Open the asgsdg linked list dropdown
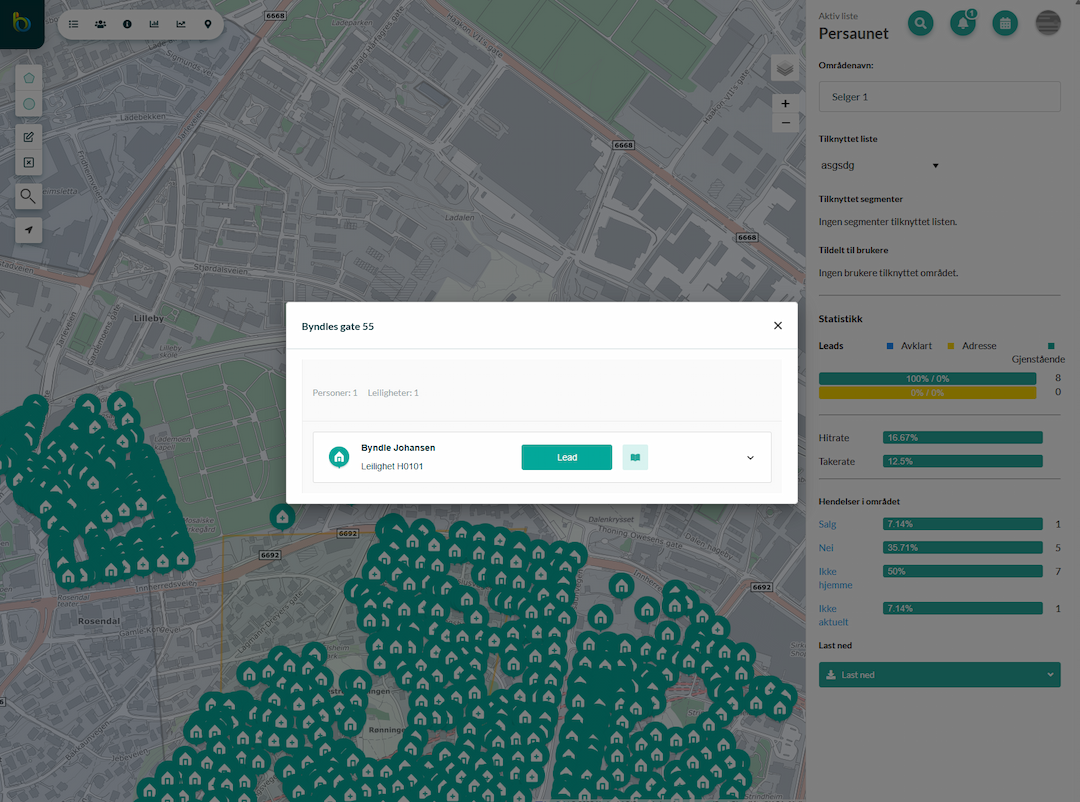 click(880, 165)
